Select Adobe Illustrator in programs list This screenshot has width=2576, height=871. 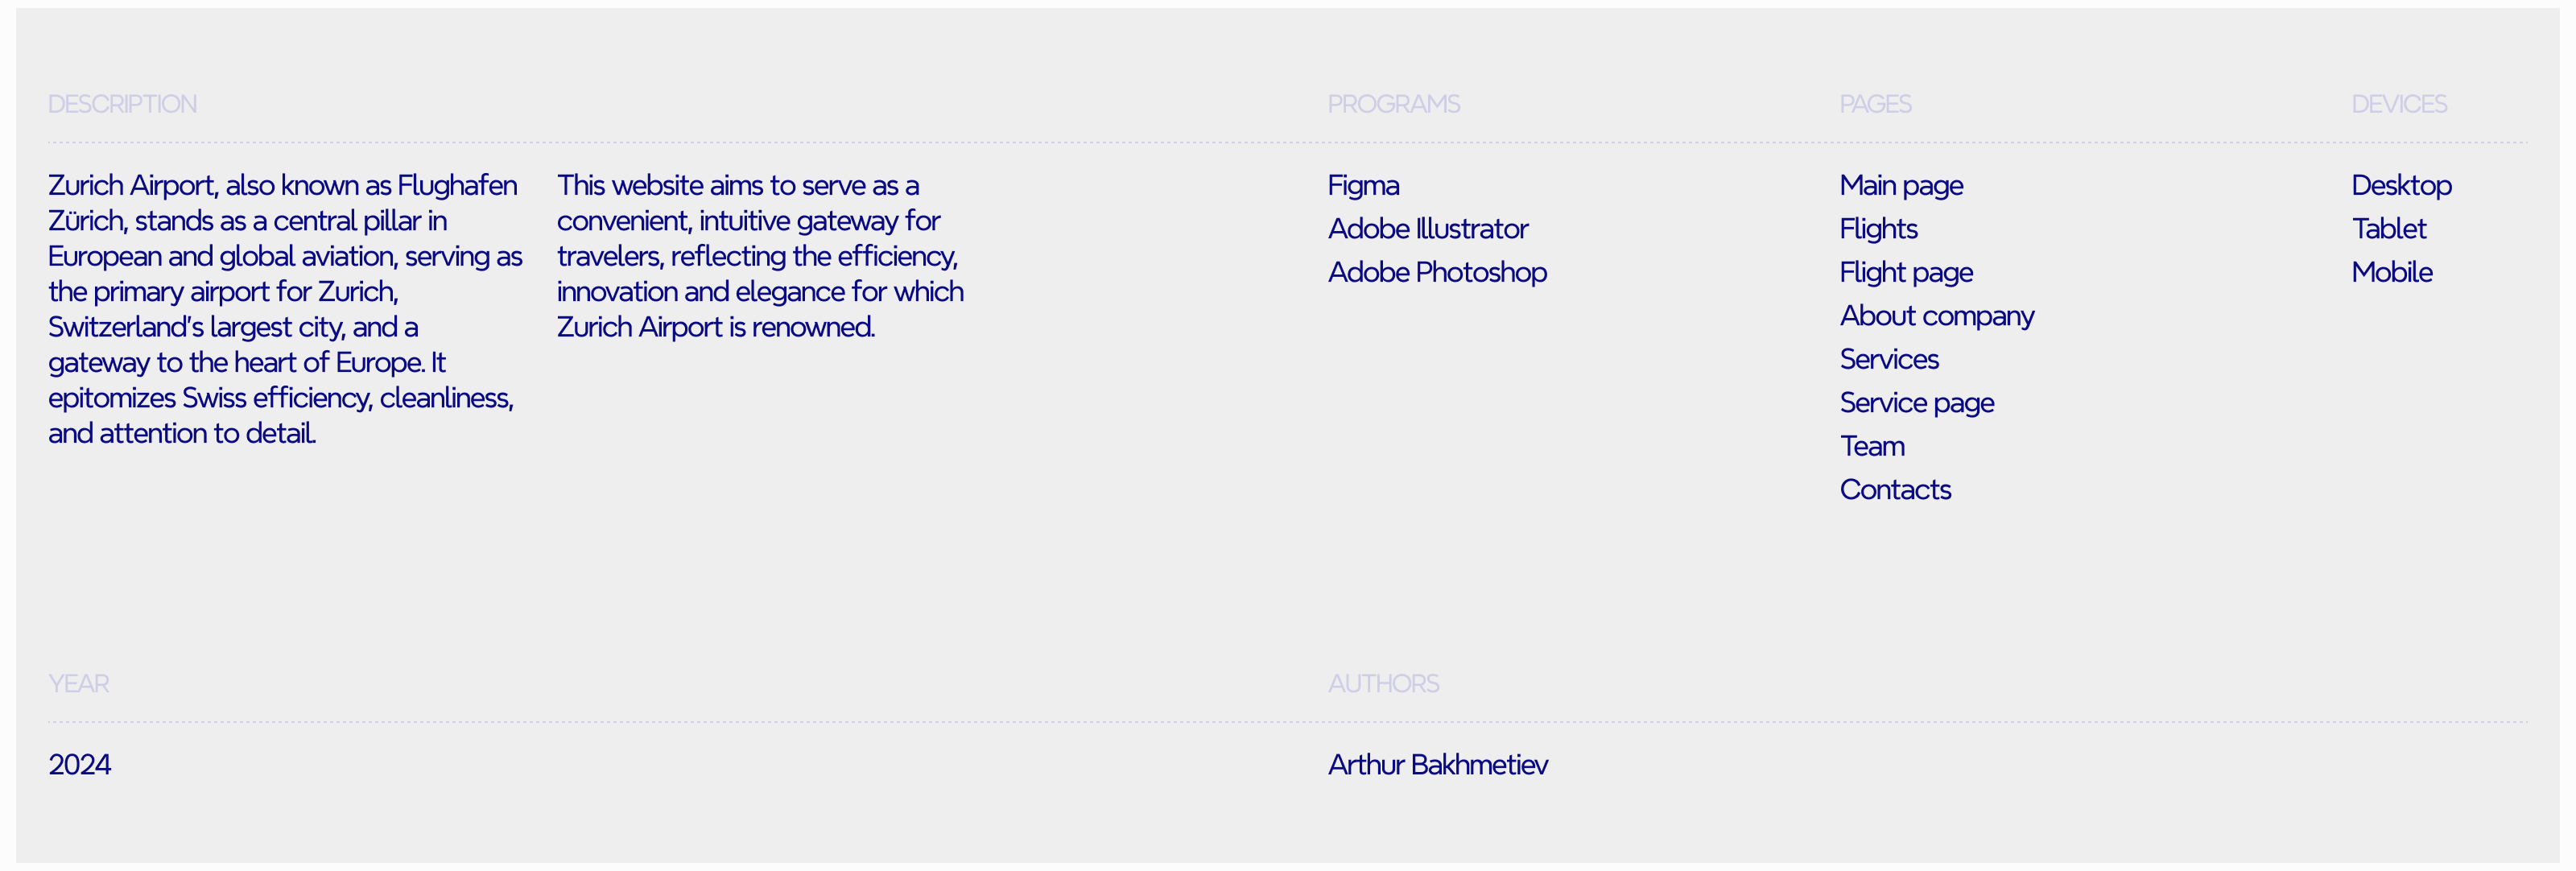coord(1427,229)
